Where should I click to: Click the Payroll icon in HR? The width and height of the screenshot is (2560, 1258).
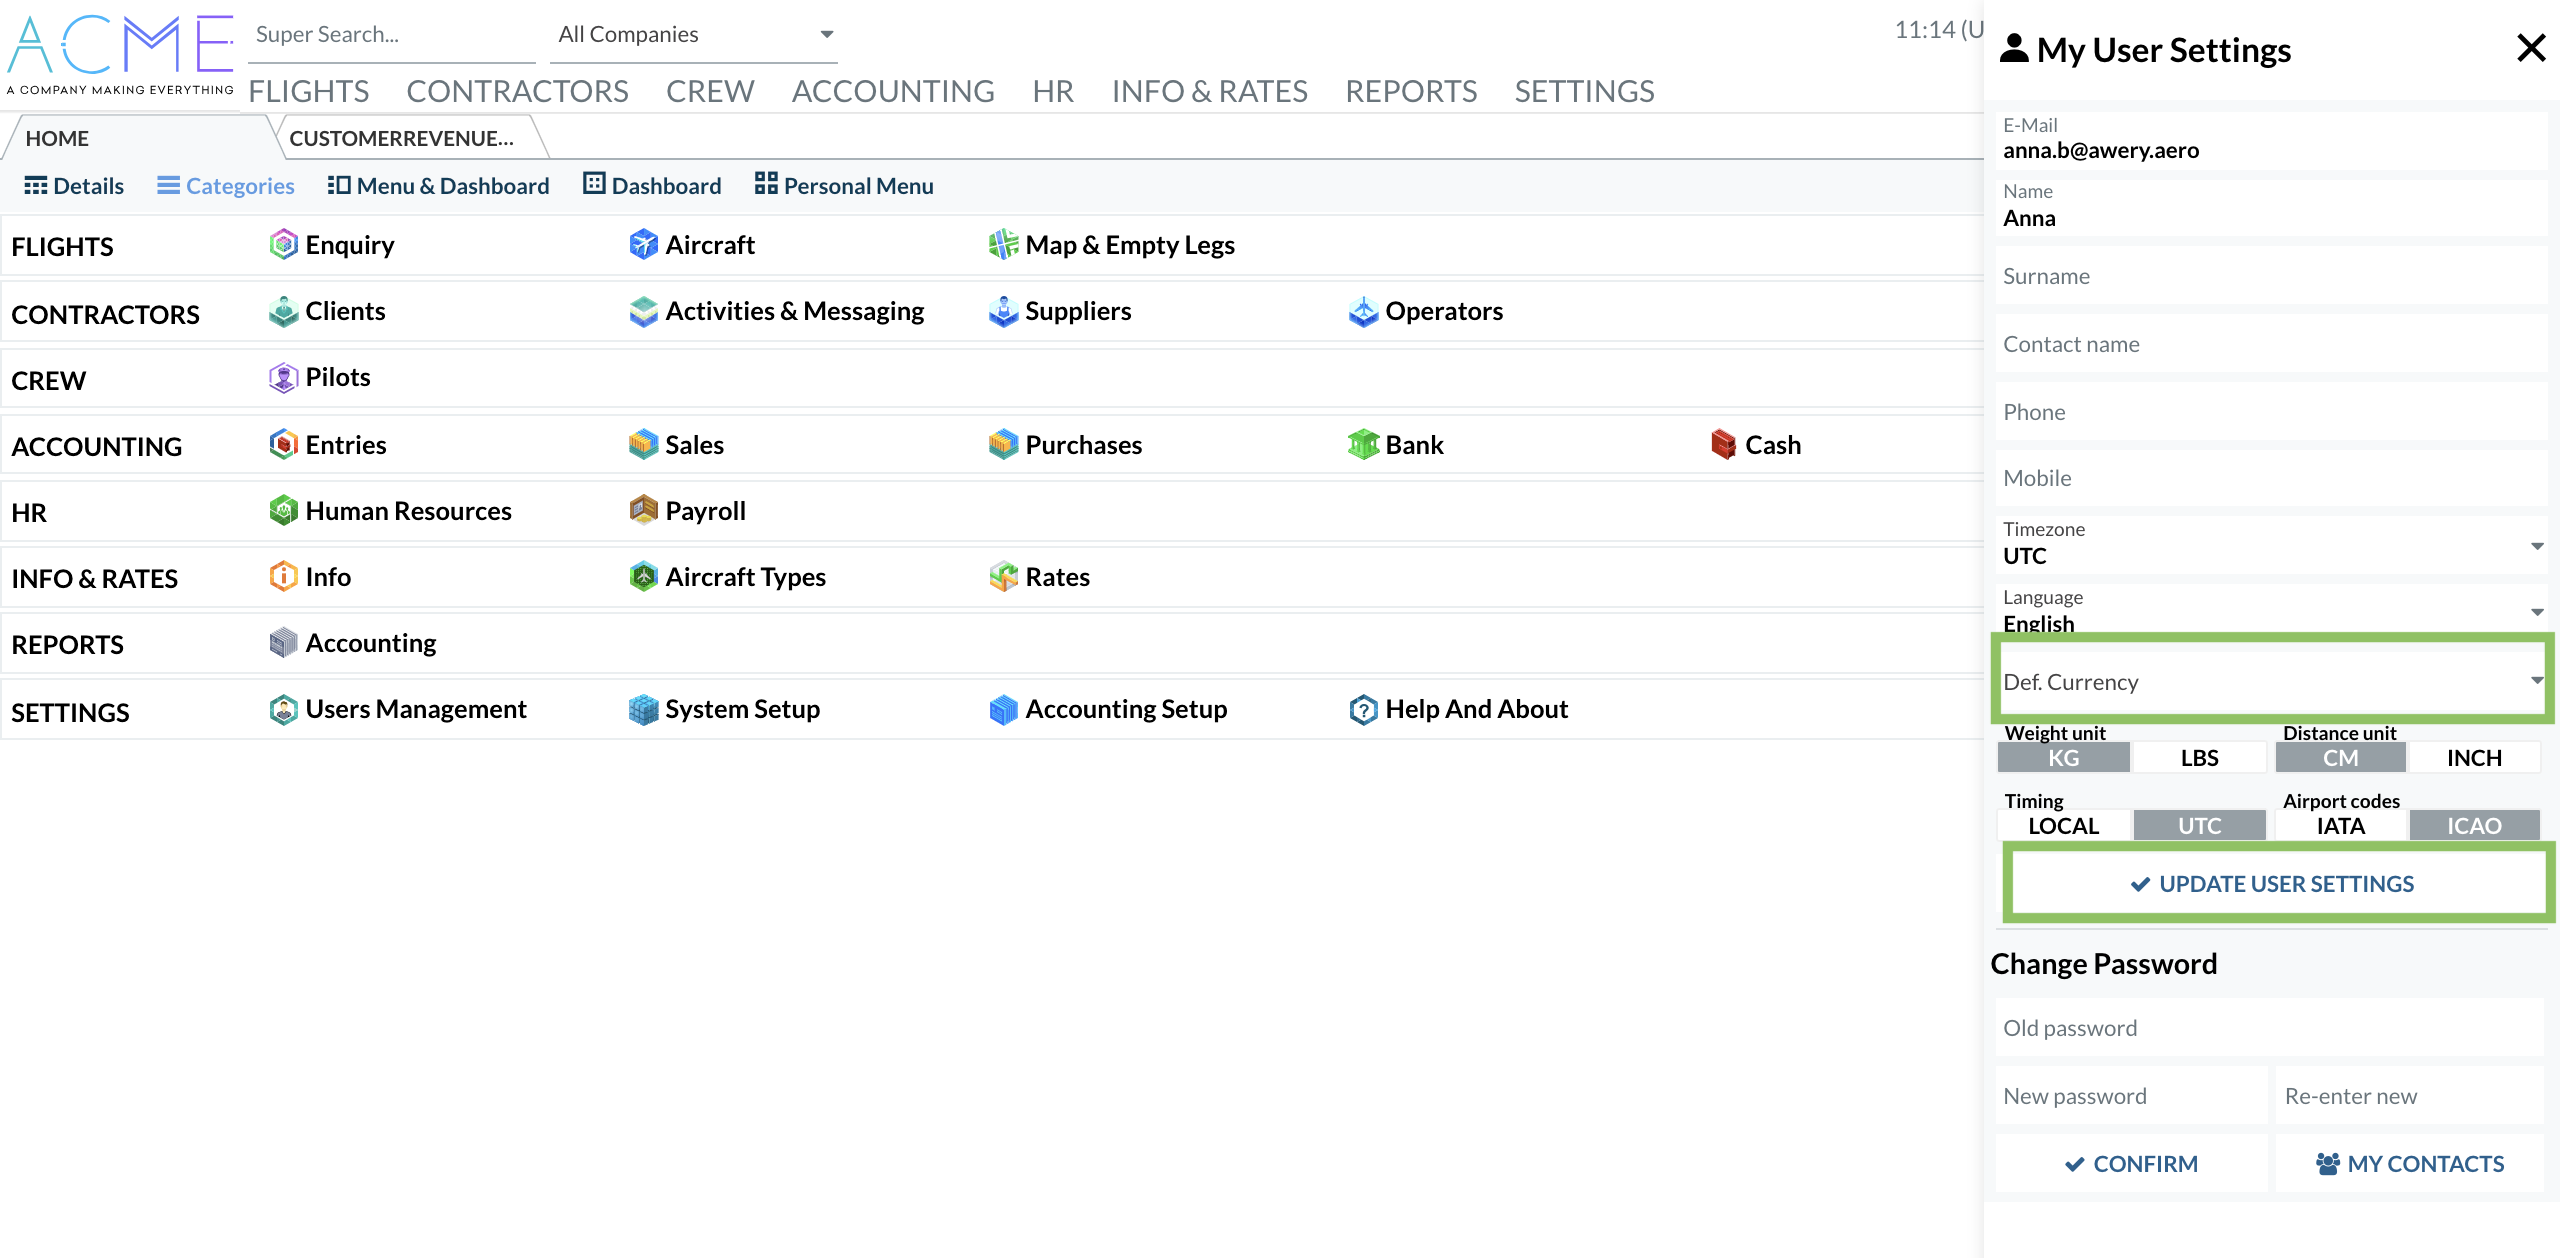click(643, 511)
